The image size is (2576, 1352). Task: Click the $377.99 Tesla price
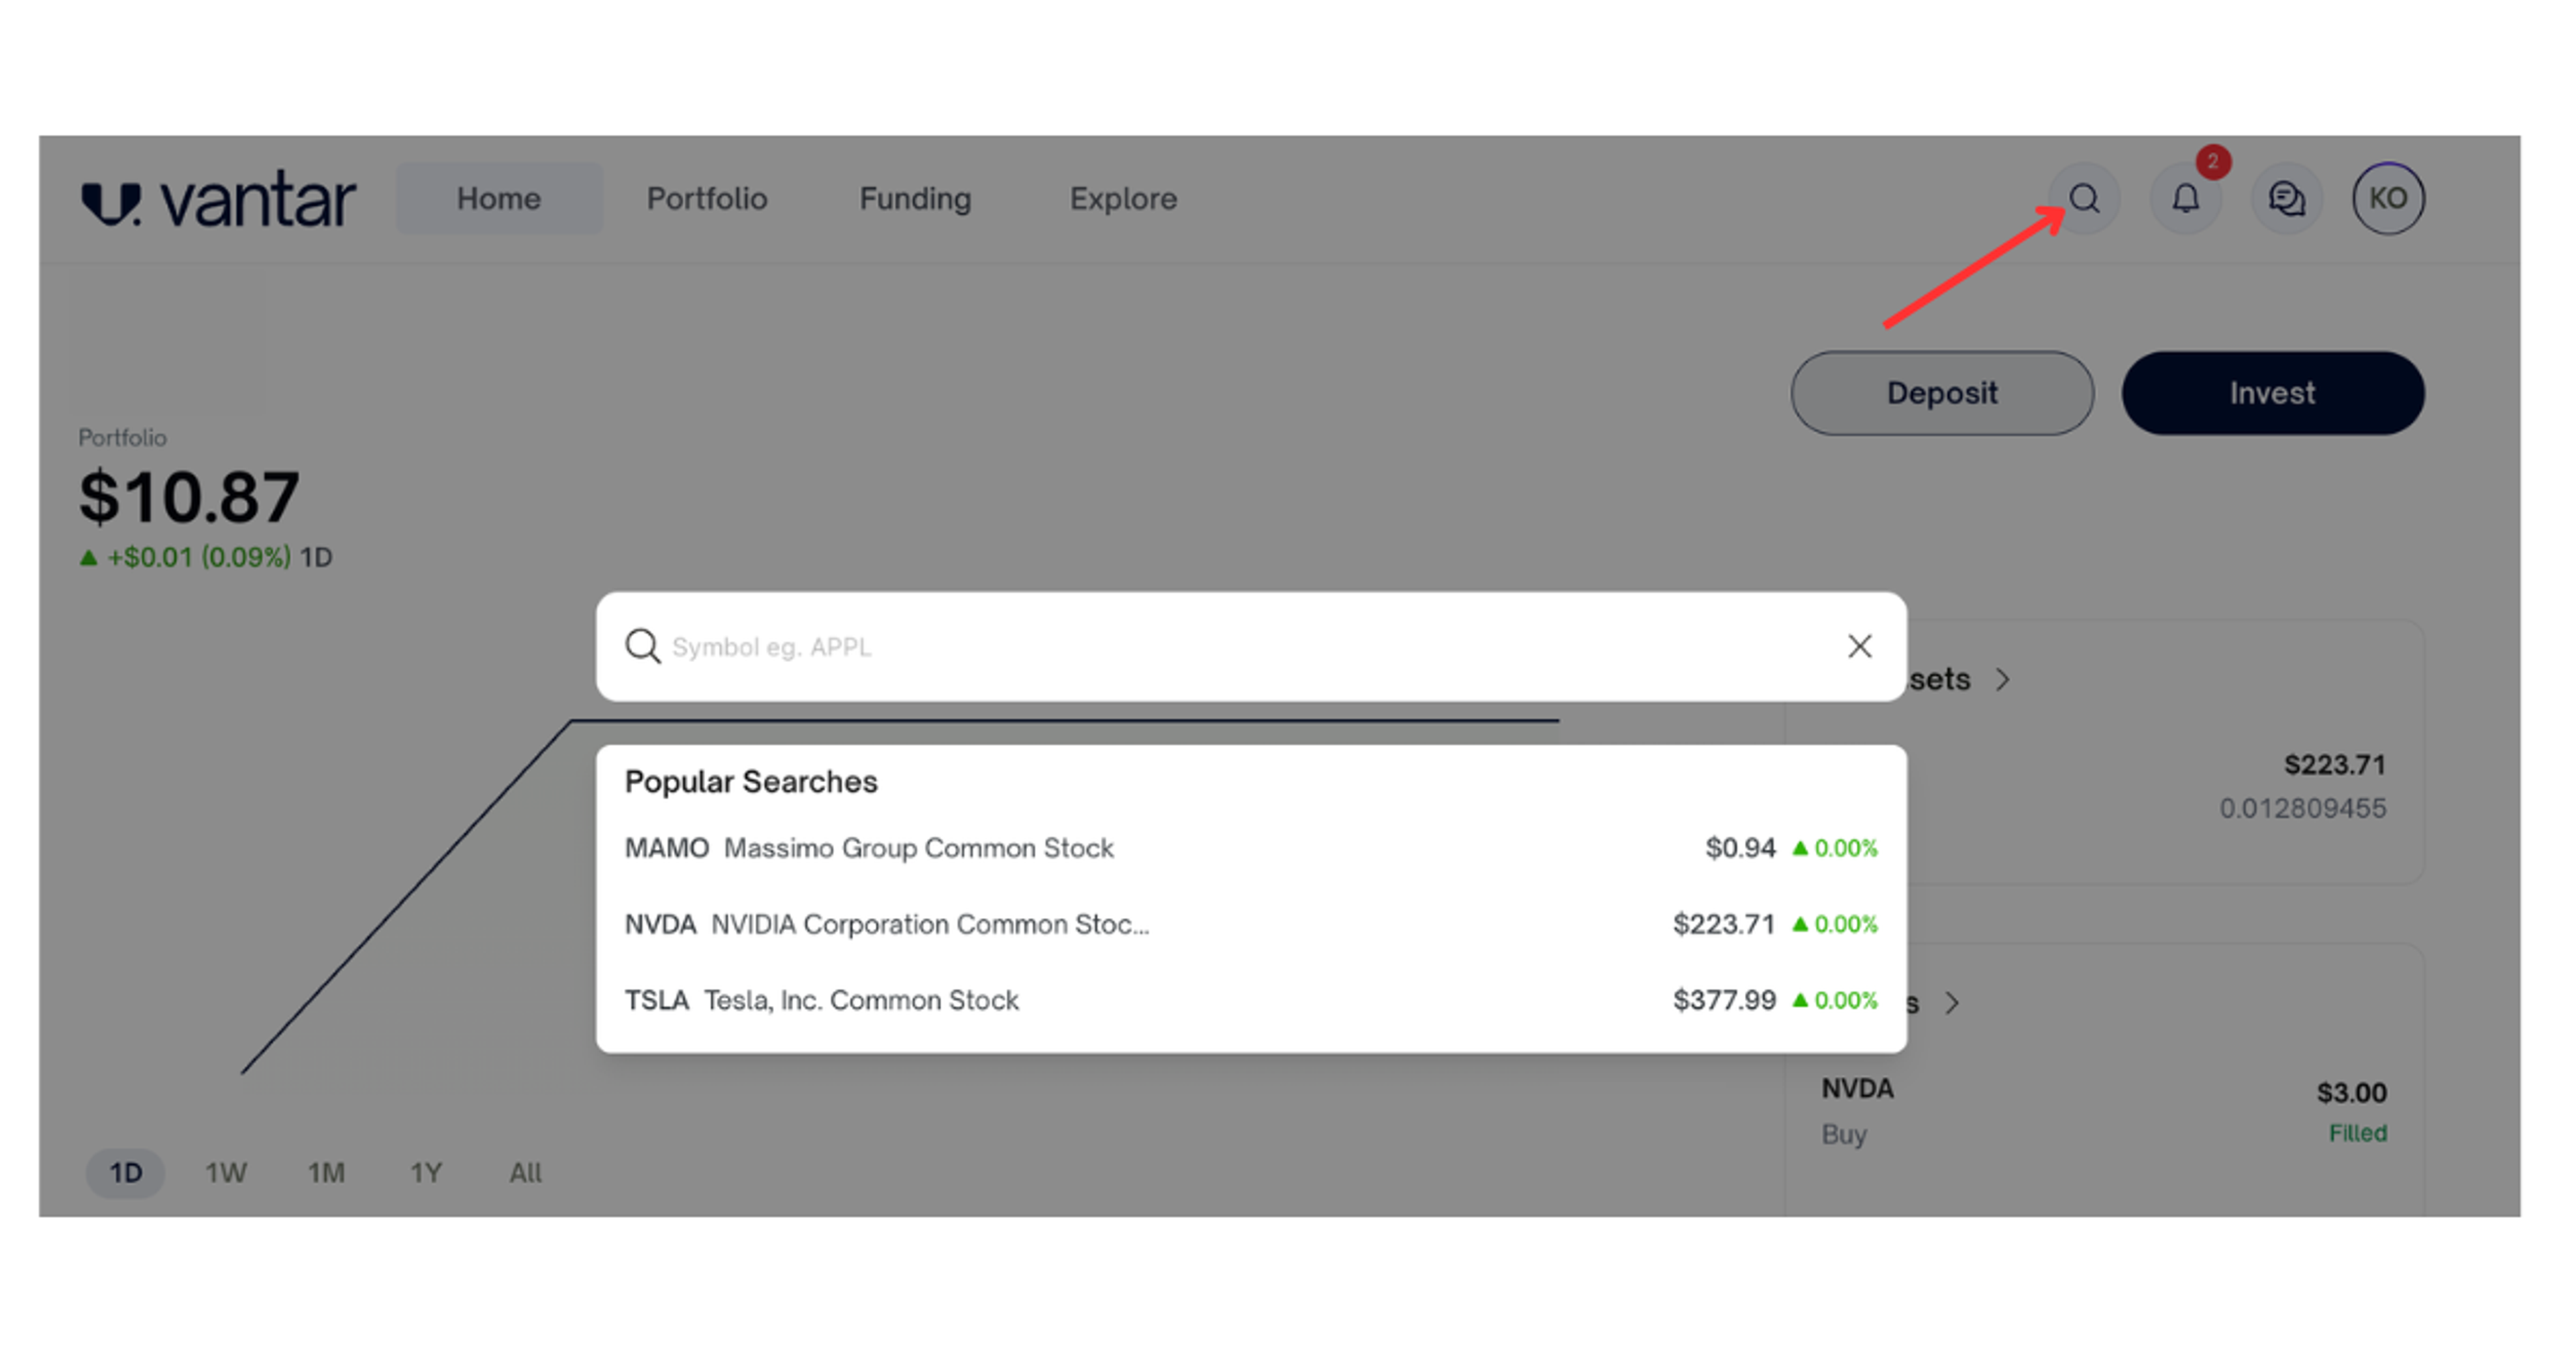(x=1724, y=1000)
